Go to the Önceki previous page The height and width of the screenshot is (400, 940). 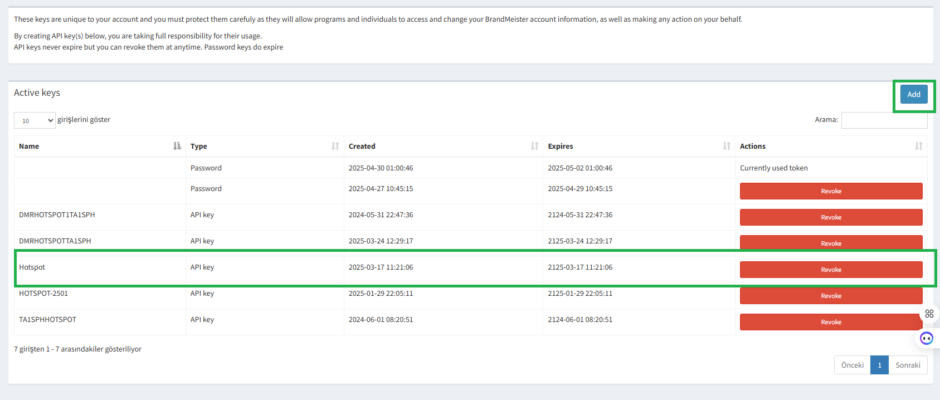point(852,365)
